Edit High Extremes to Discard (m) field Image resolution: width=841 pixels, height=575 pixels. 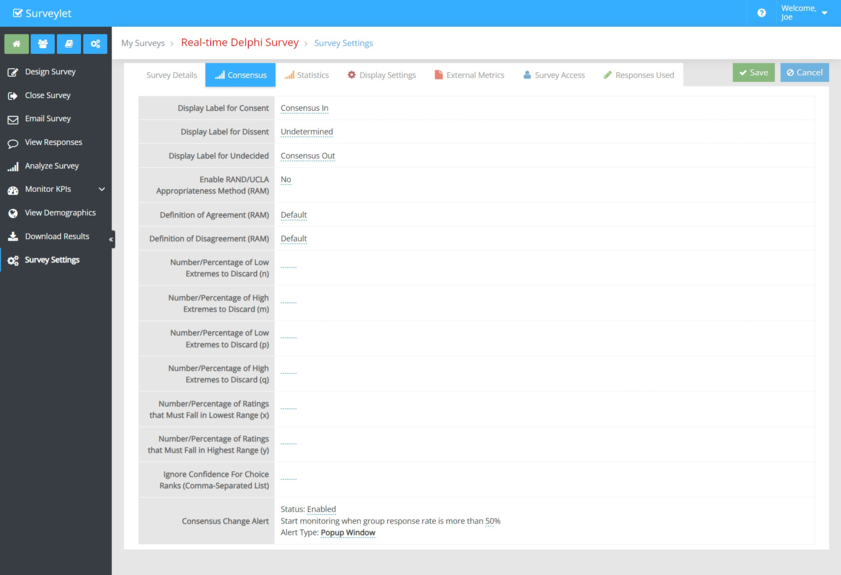[289, 303]
